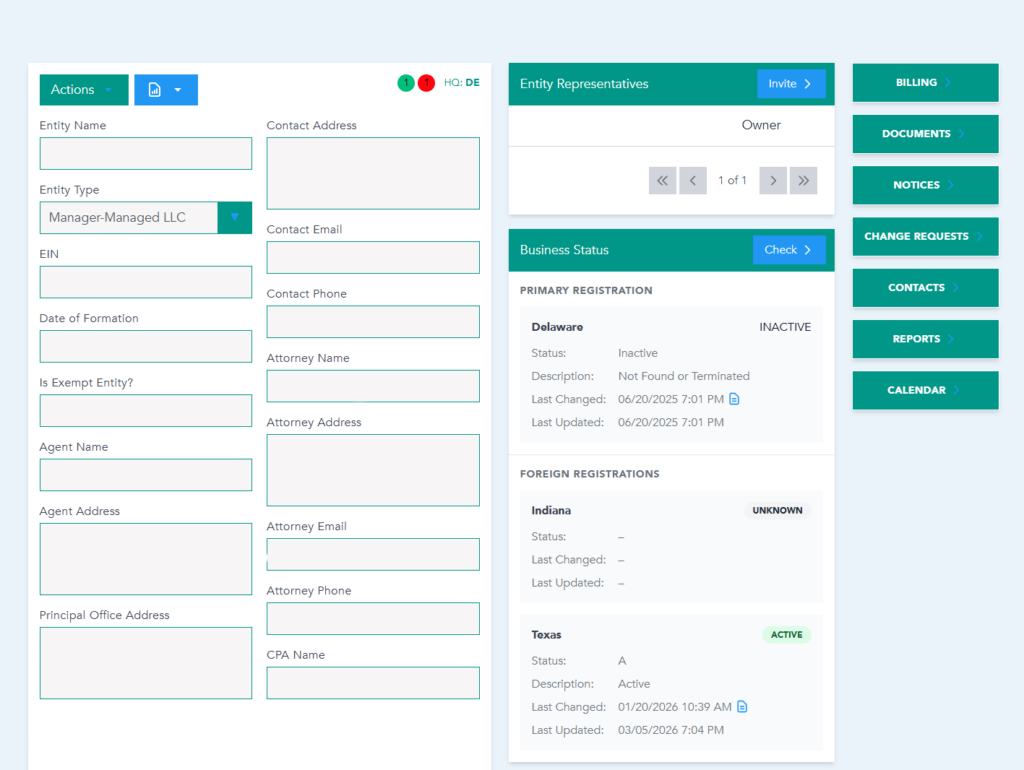Open the Billing section
Viewport: 1024px width, 770px height.
(925, 83)
